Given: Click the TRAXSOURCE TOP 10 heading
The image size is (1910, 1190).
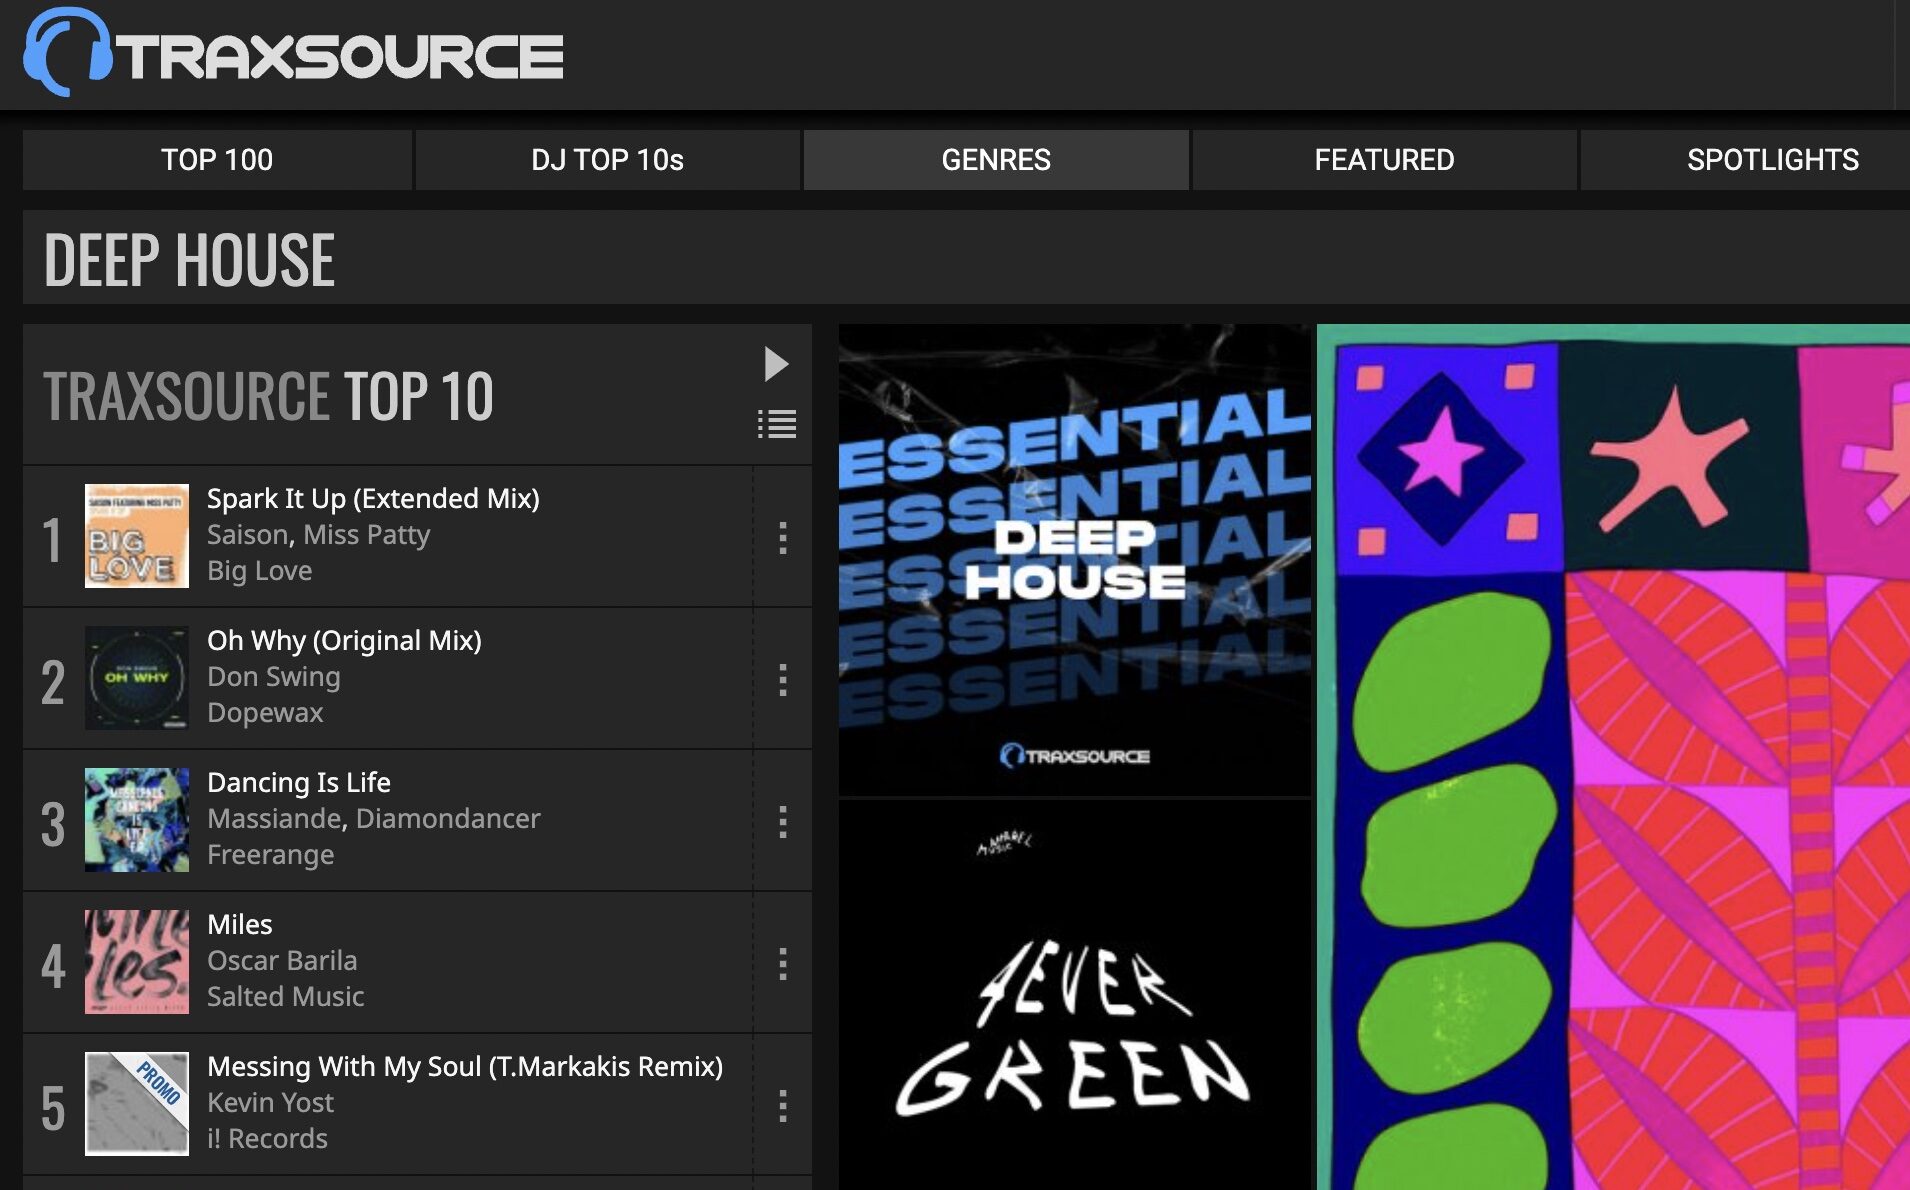Looking at the screenshot, I should [268, 396].
